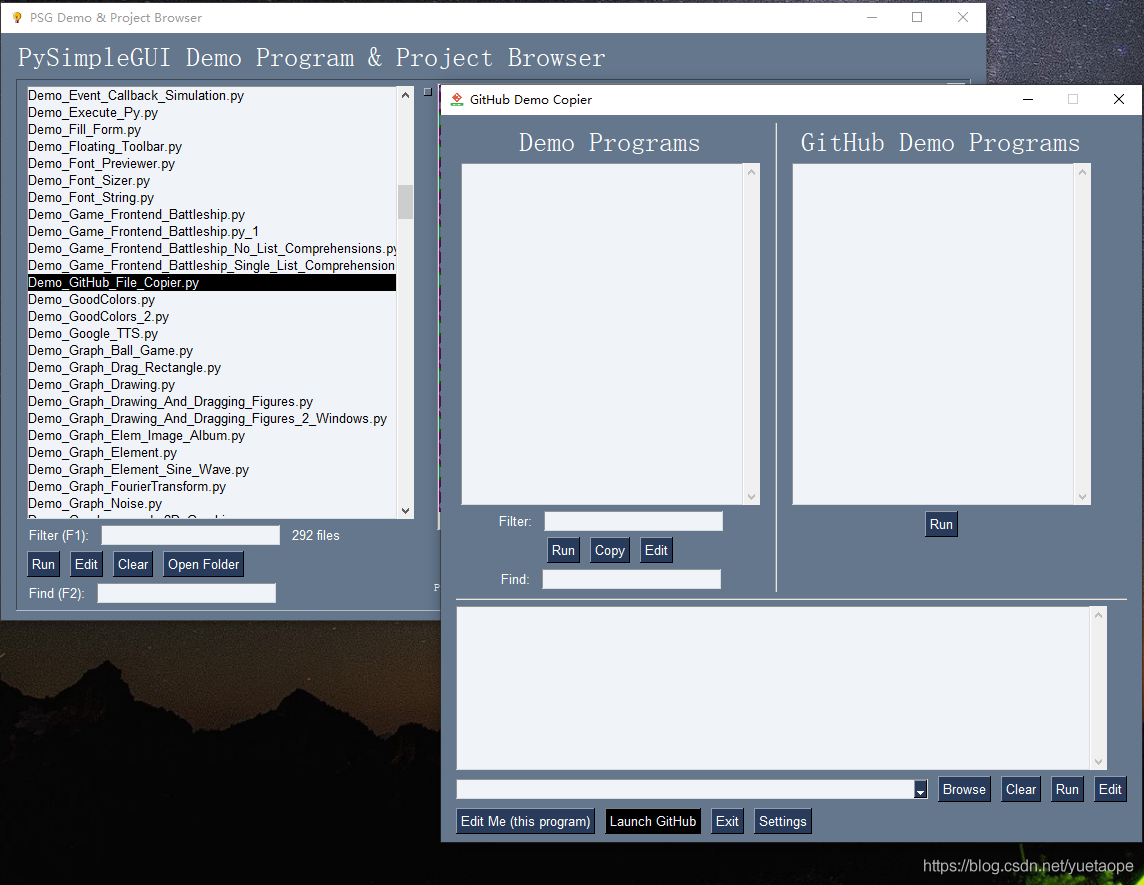Image resolution: width=1144 pixels, height=885 pixels.
Task: Click output pane scrollbar down arrow
Action: [1099, 762]
